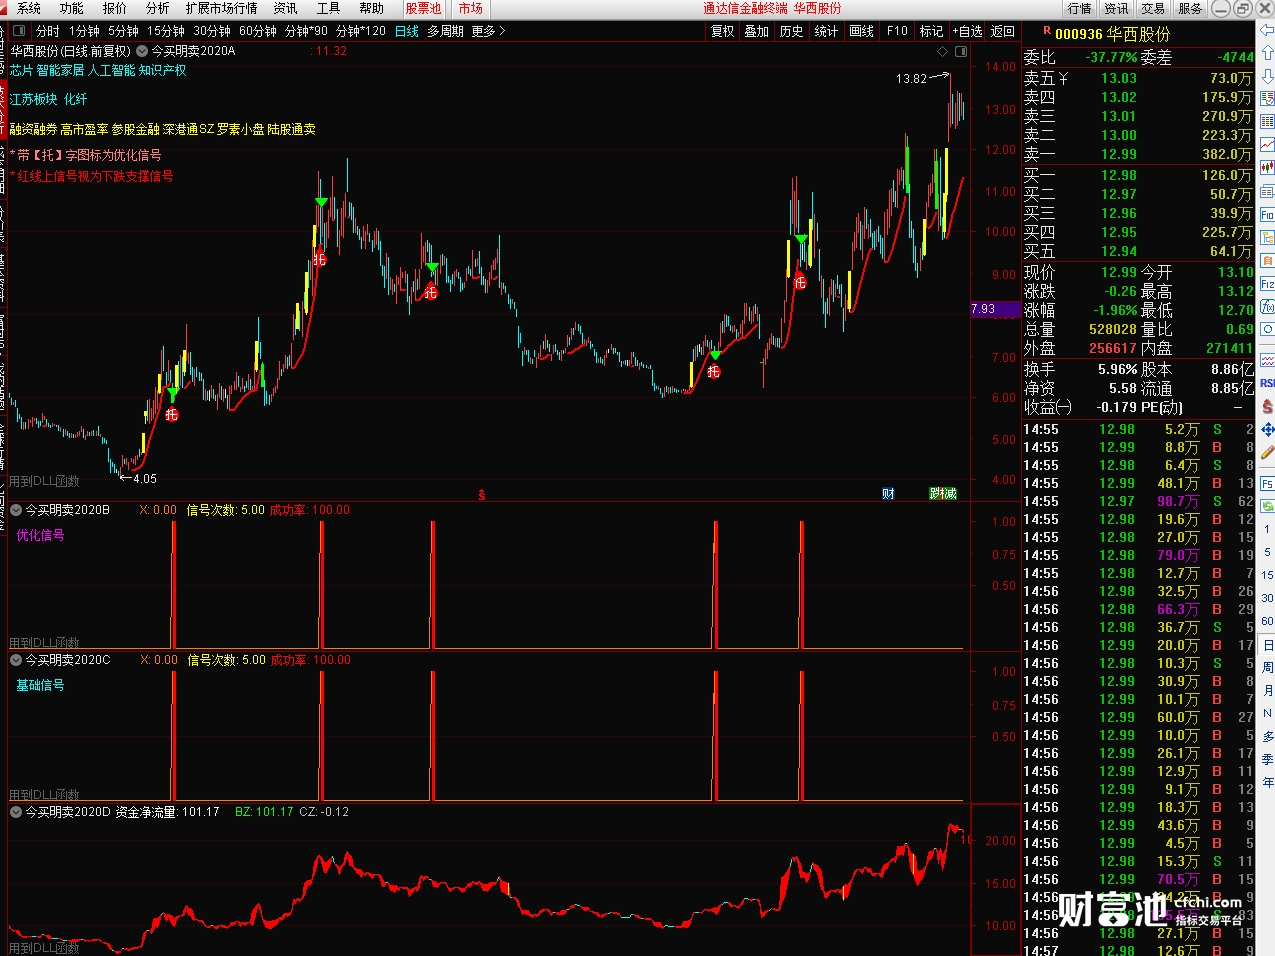Open the 扩展市场行情 menu

coord(221,8)
